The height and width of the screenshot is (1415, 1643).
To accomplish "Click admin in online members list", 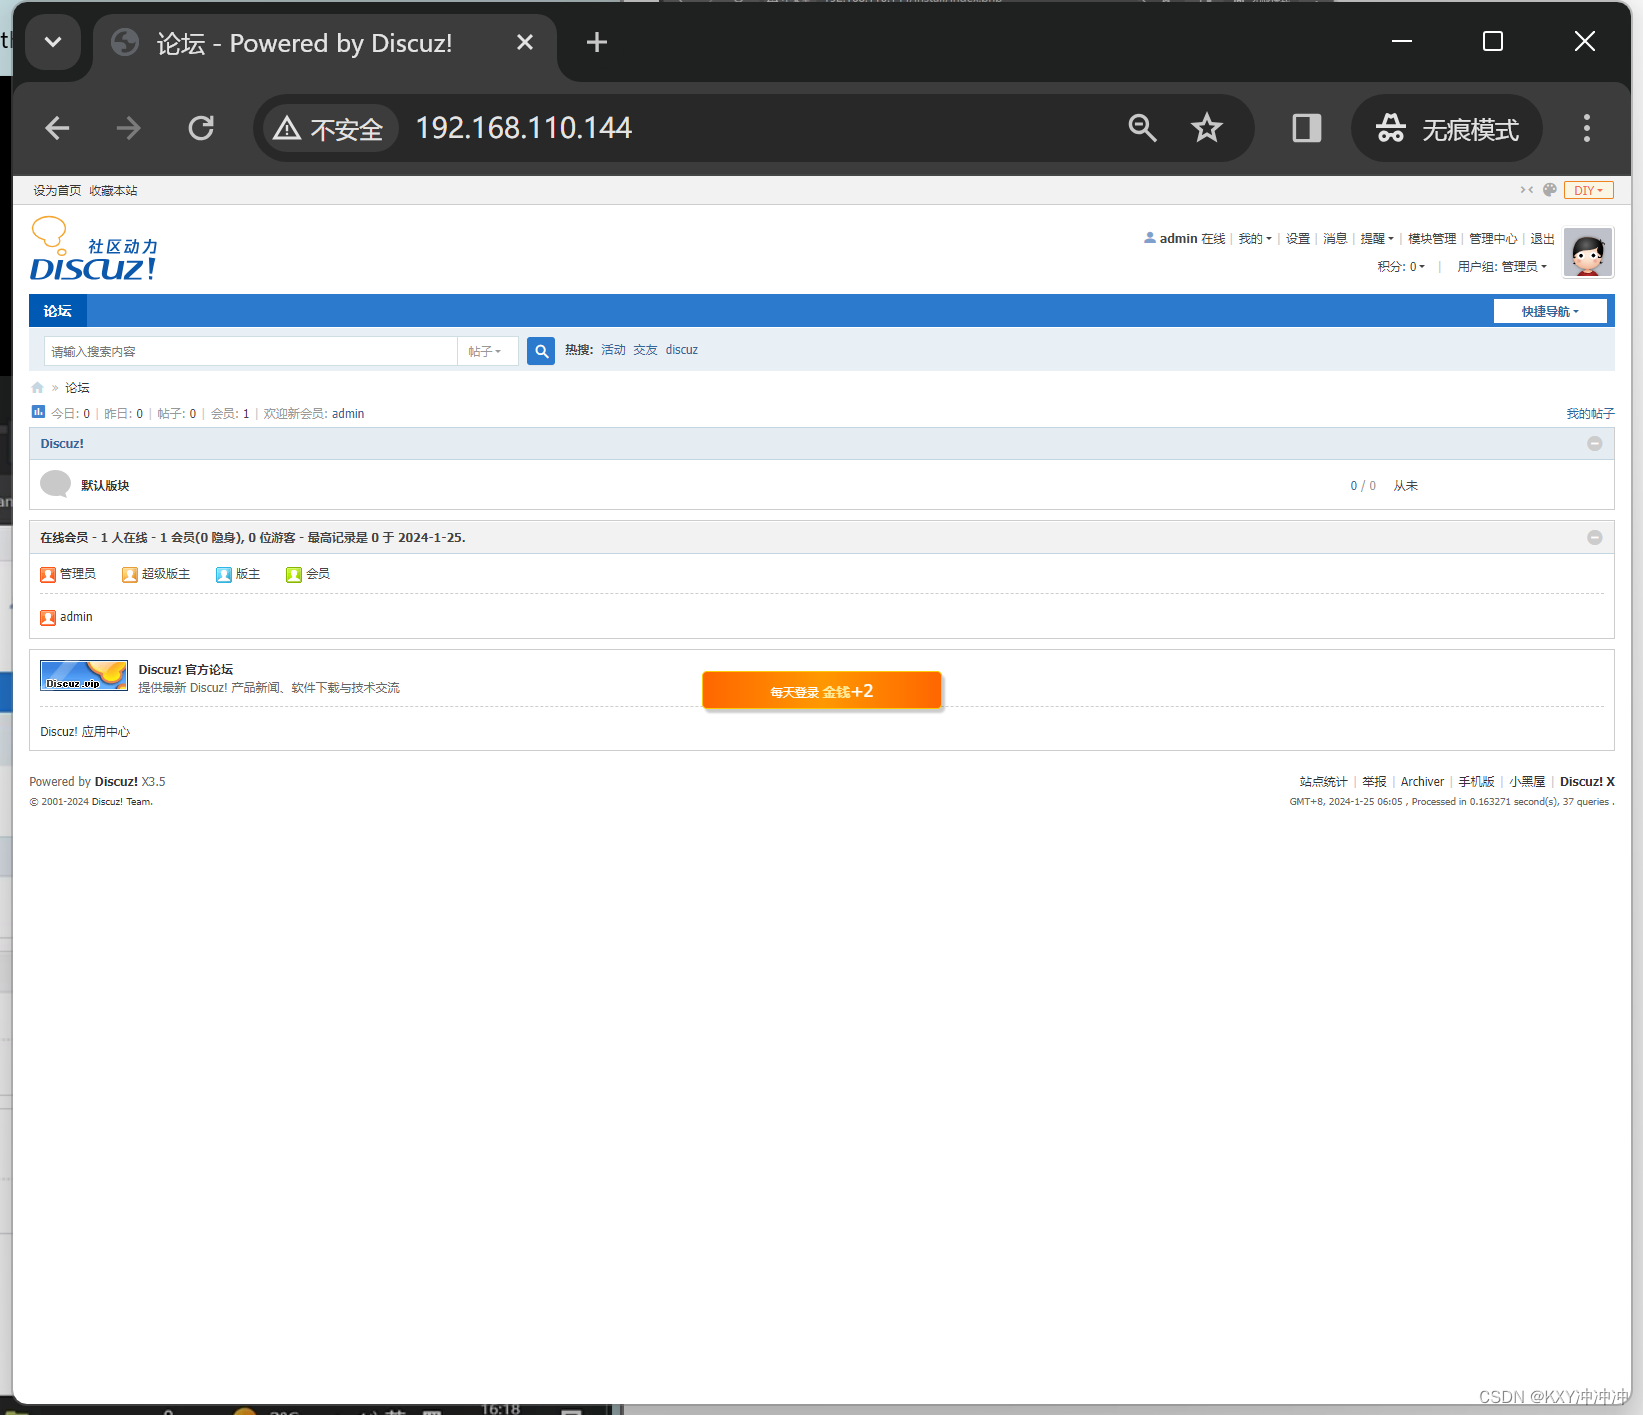I will [x=76, y=617].
